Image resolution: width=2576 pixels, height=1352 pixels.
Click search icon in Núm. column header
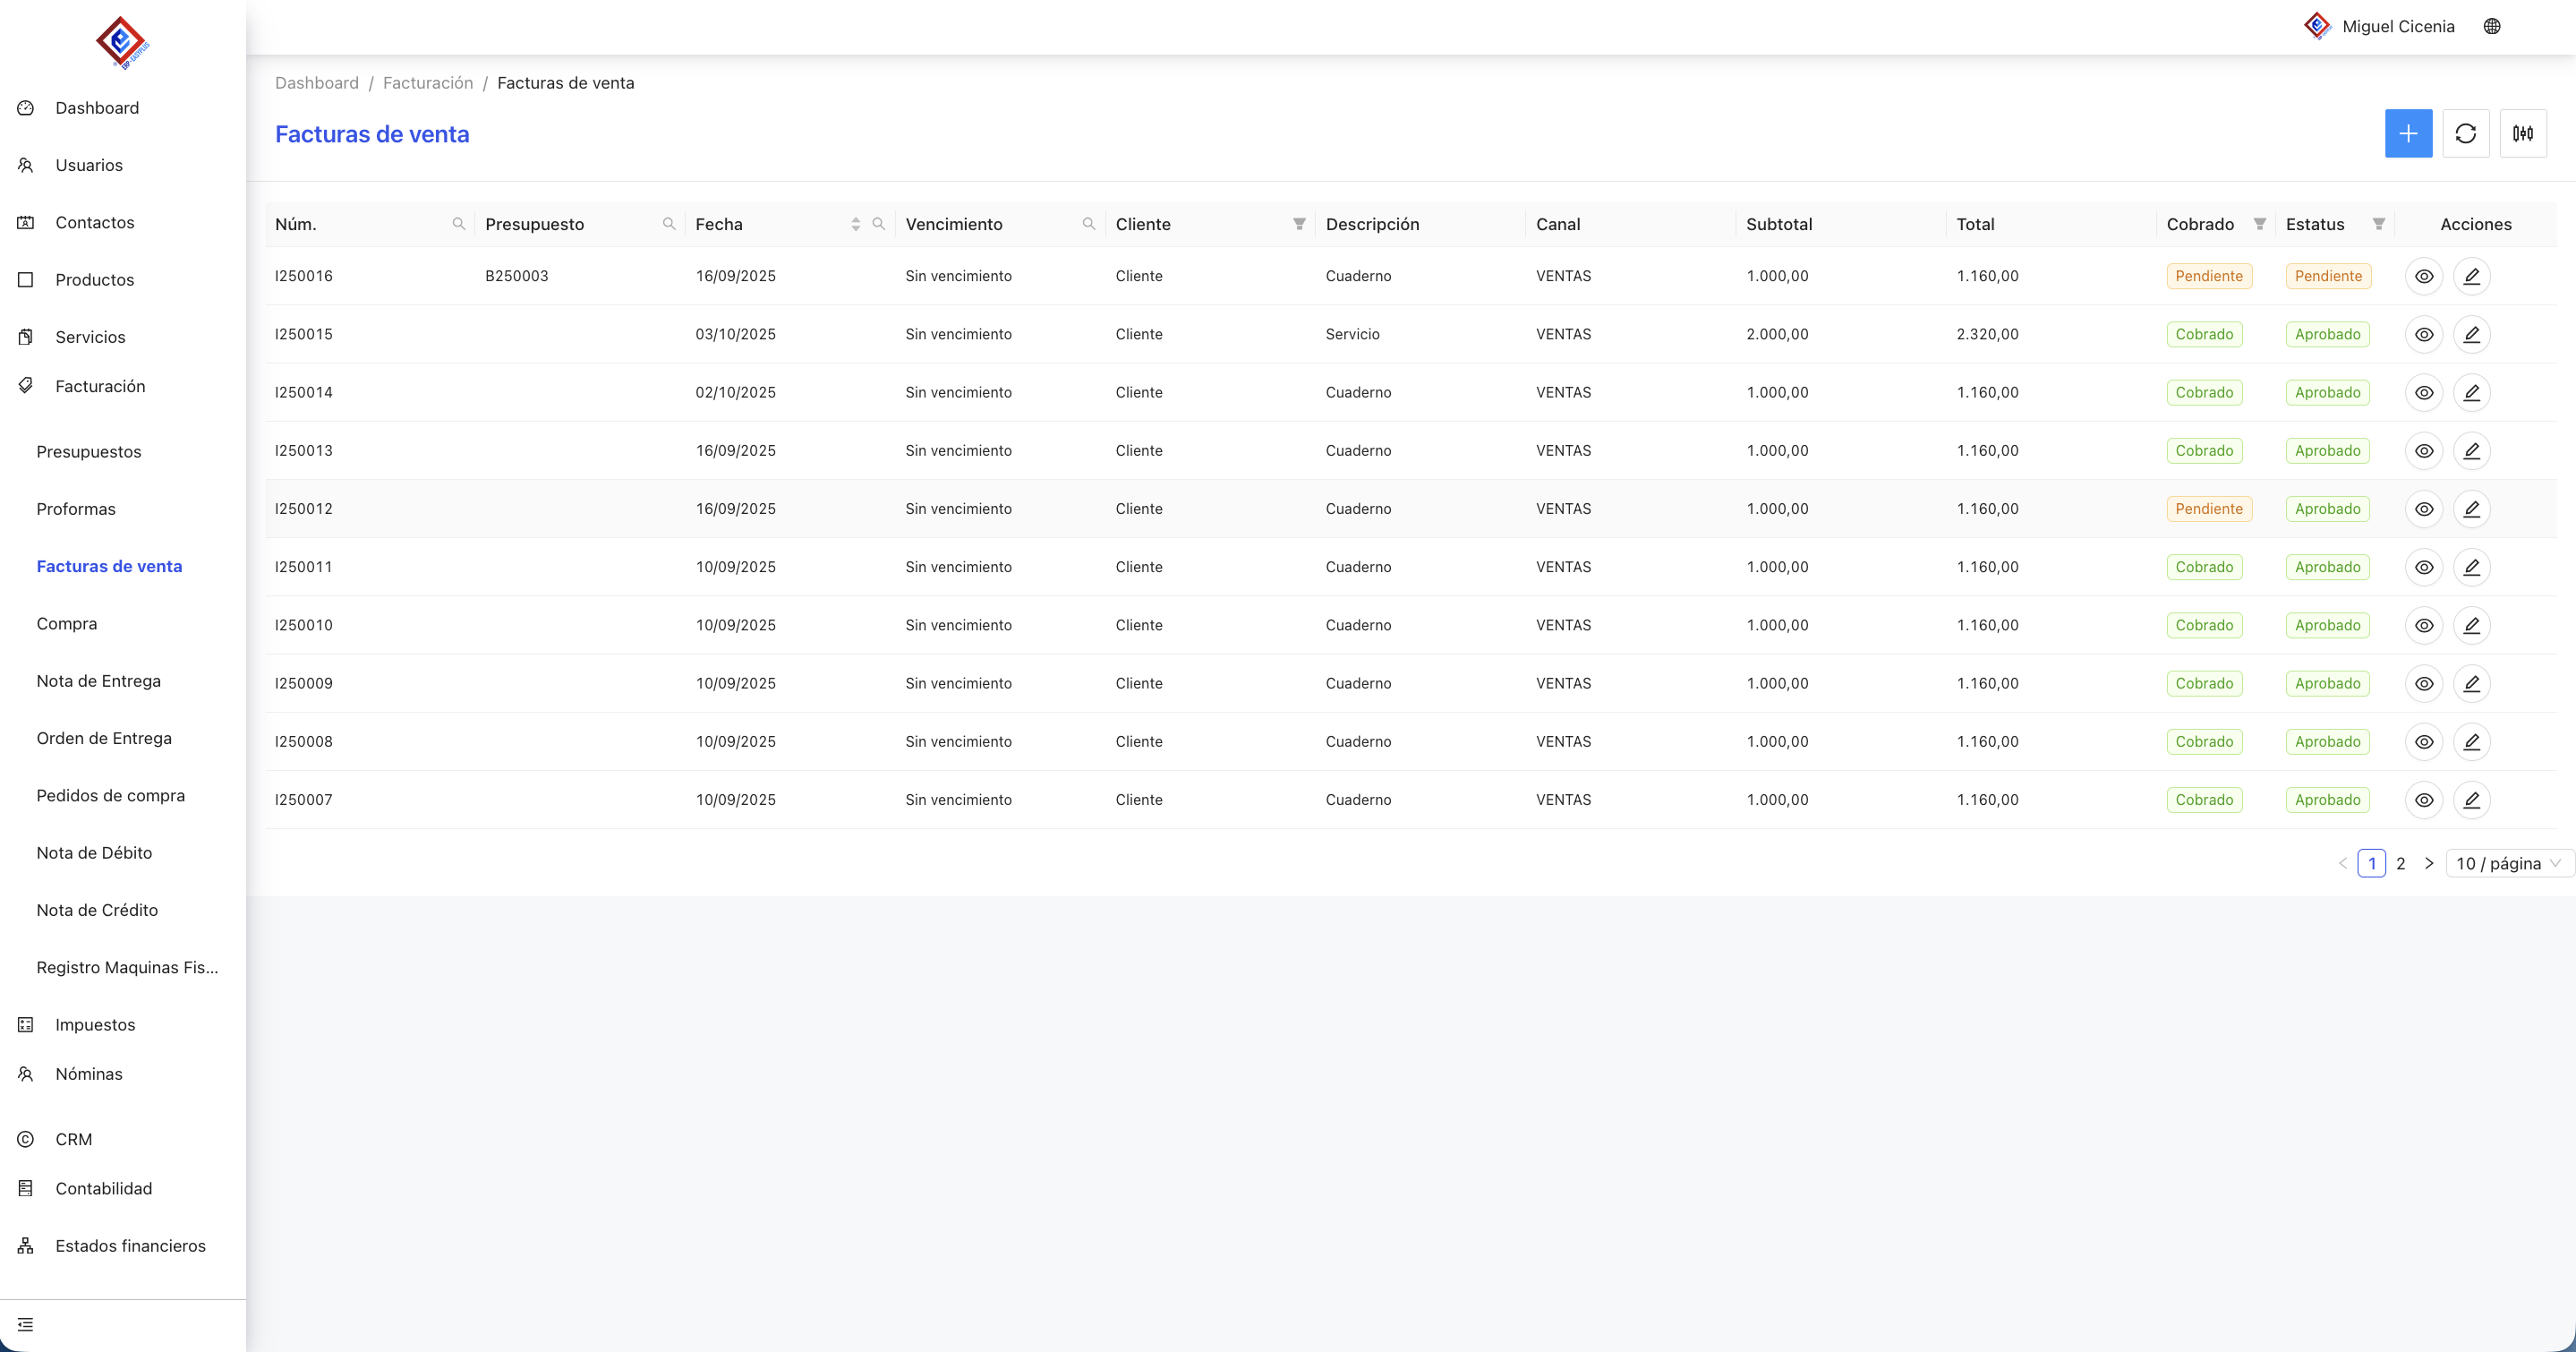point(458,224)
